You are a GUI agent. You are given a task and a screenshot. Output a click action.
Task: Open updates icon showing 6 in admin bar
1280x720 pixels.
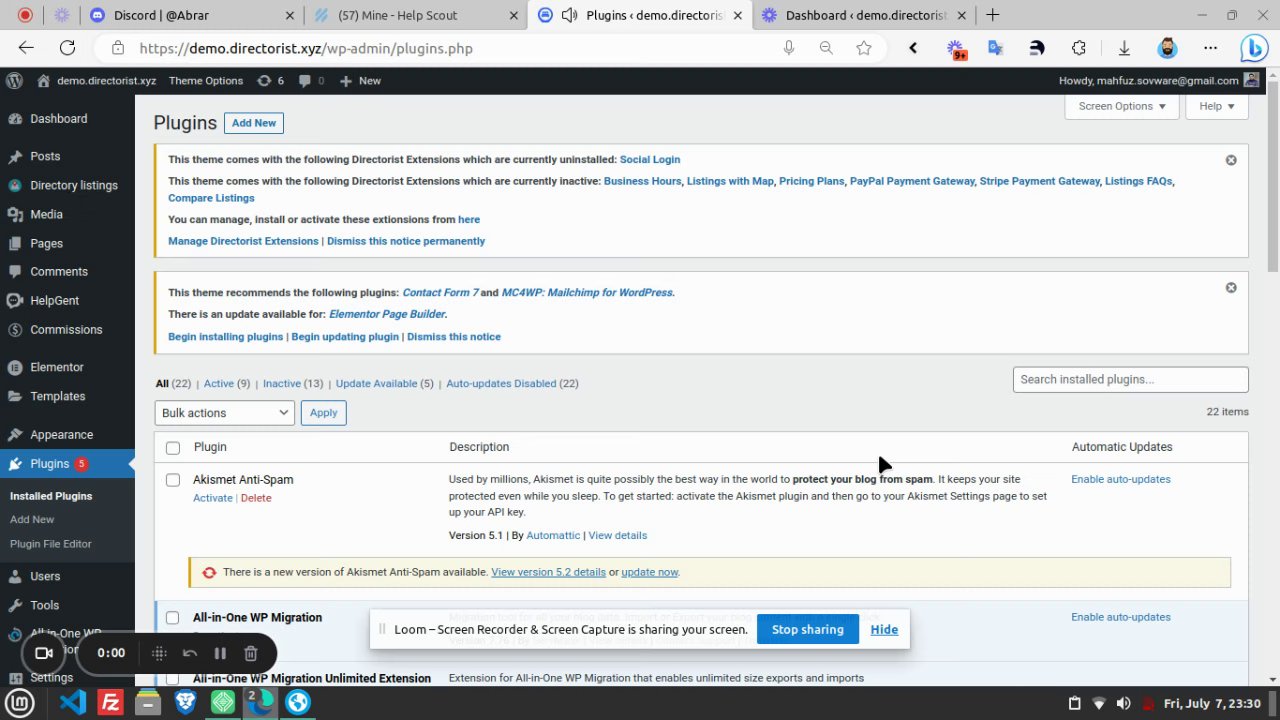[x=270, y=81]
